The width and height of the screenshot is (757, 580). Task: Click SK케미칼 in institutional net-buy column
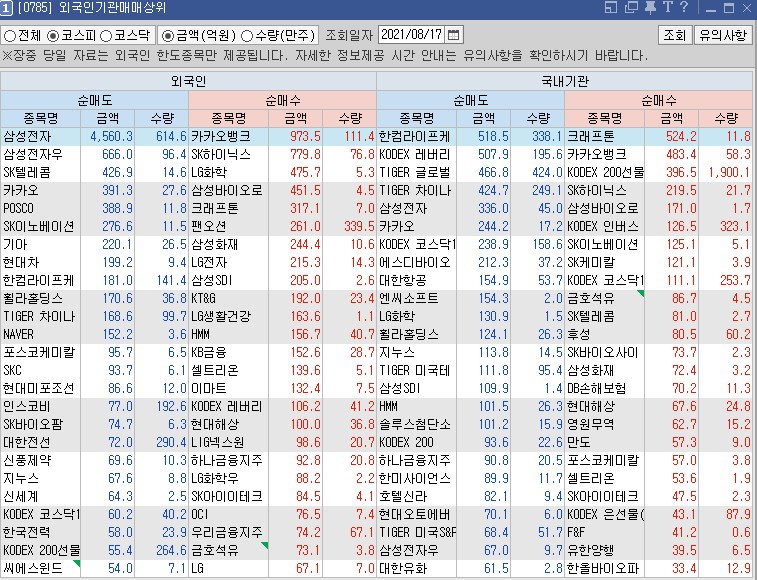pyautogui.click(x=591, y=263)
